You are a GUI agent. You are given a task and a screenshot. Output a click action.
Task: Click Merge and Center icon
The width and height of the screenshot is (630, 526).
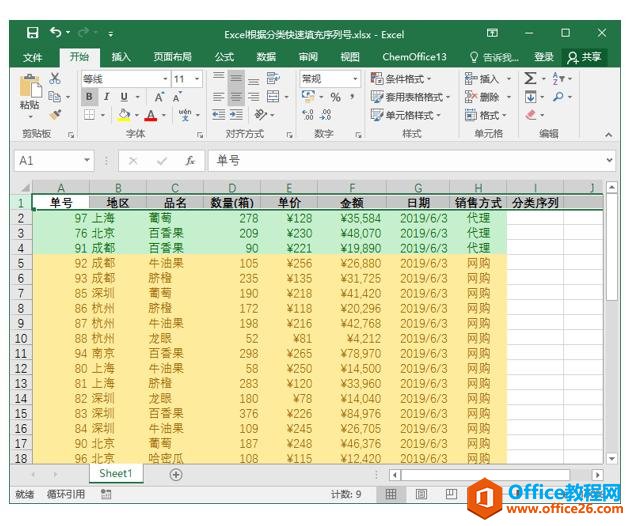click(x=273, y=96)
